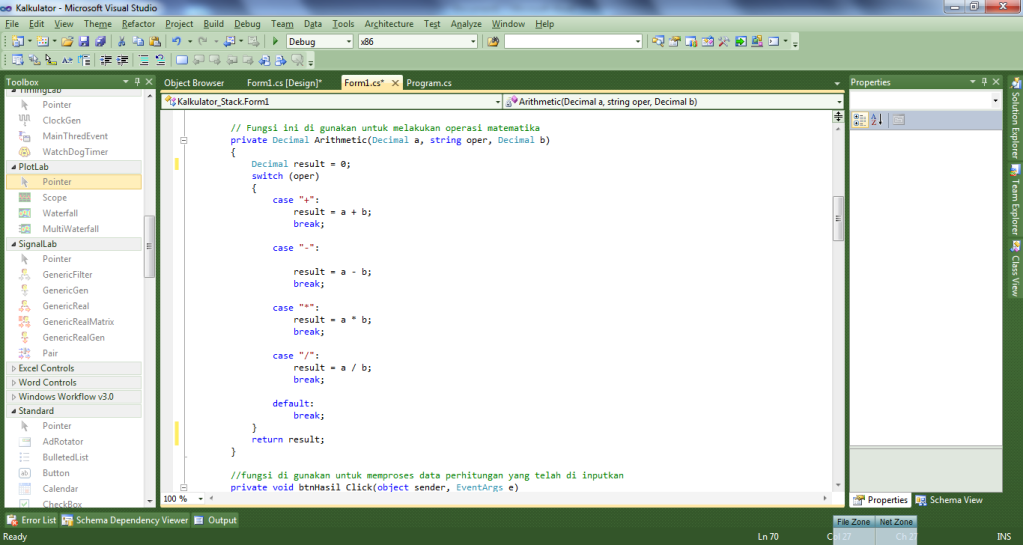1023x545 pixels.
Task: Click the Net Zone status bar button
Action: (x=896, y=522)
